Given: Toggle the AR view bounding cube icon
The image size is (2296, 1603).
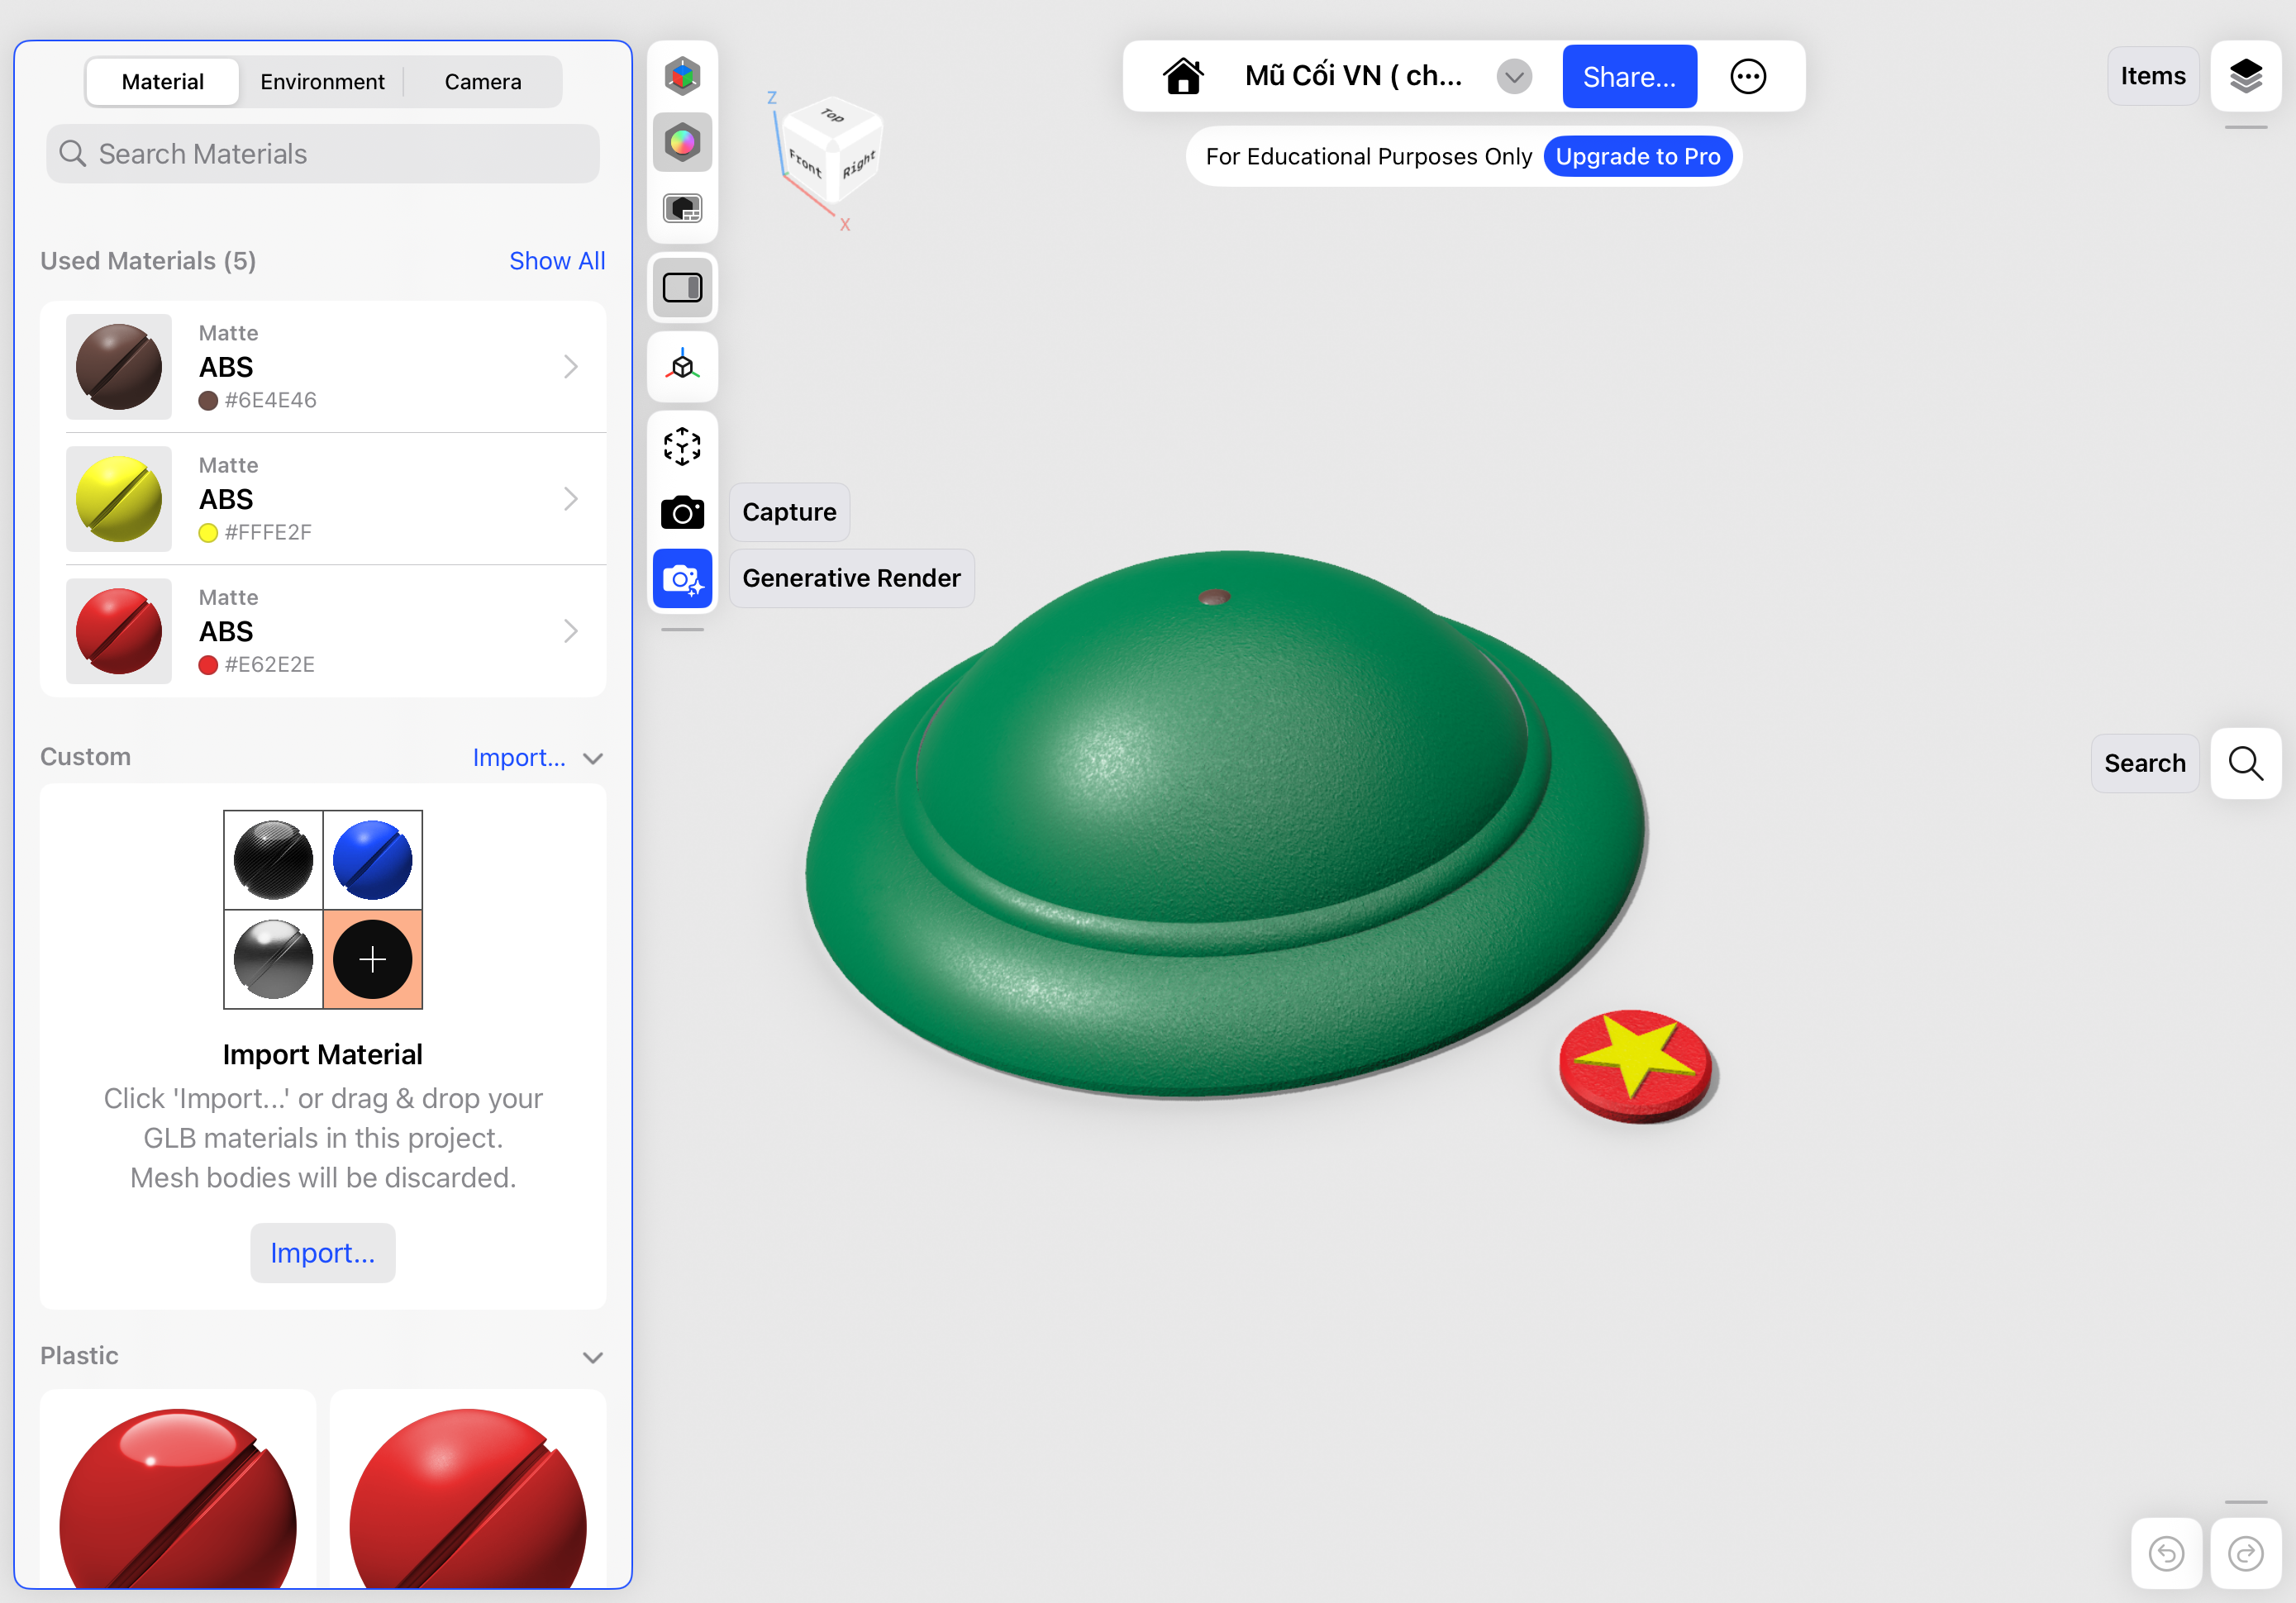Looking at the screenshot, I should click(682, 446).
